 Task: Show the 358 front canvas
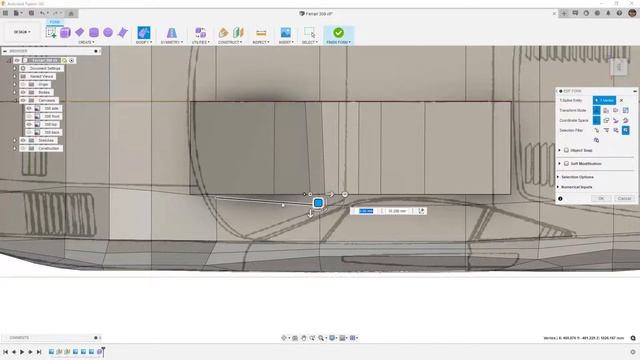click(x=29, y=116)
